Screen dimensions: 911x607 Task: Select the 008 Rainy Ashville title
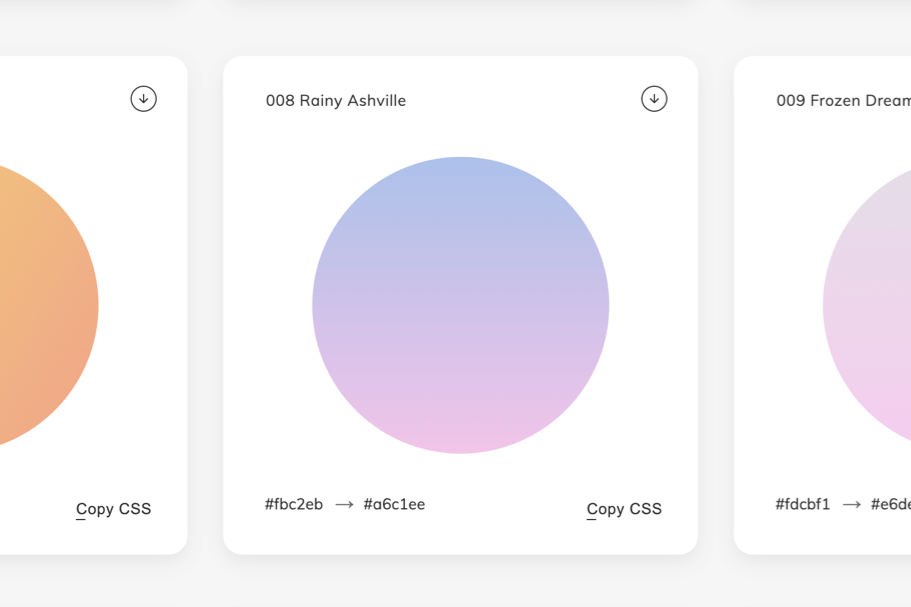[x=336, y=100]
